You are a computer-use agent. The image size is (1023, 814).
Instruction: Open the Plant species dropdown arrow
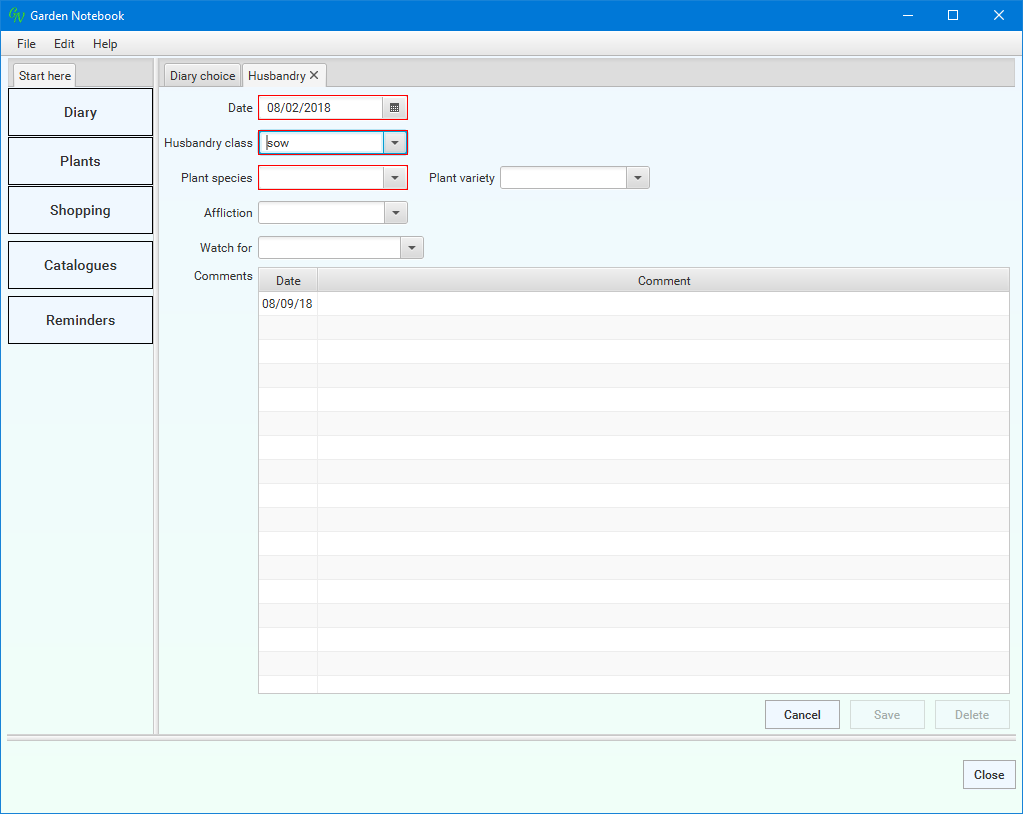pos(395,178)
